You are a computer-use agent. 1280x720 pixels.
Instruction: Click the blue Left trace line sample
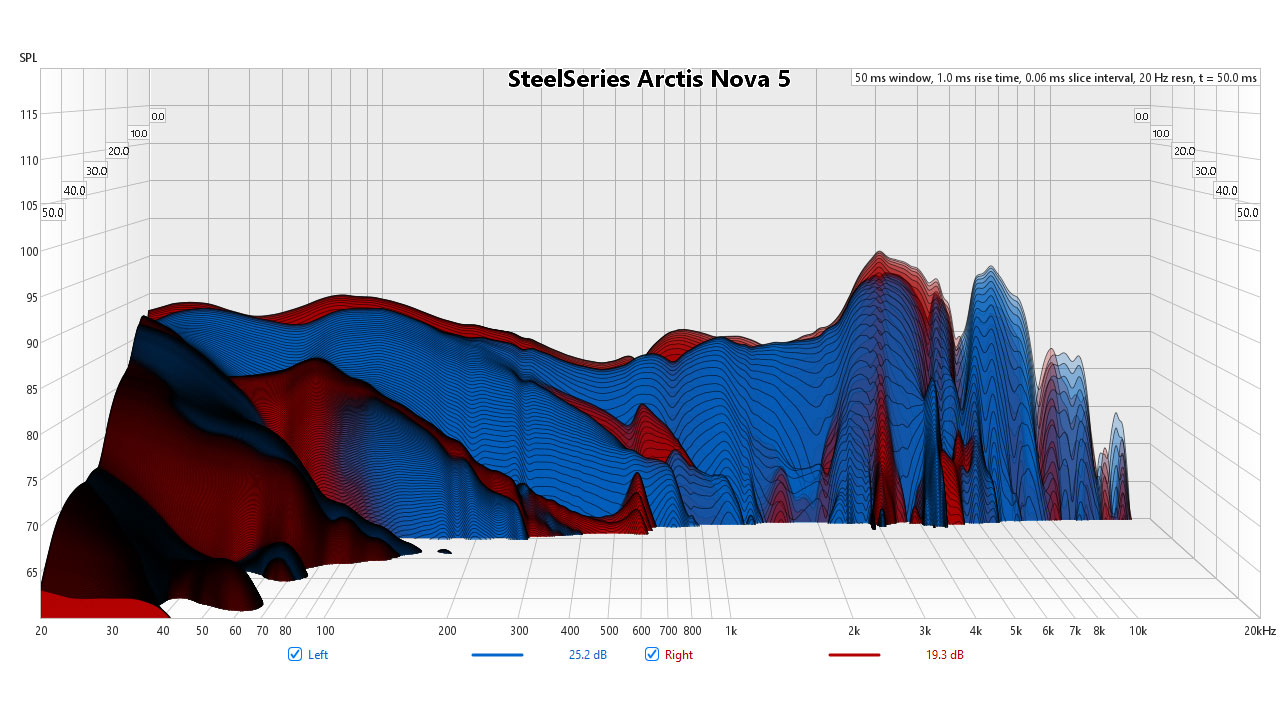point(497,655)
